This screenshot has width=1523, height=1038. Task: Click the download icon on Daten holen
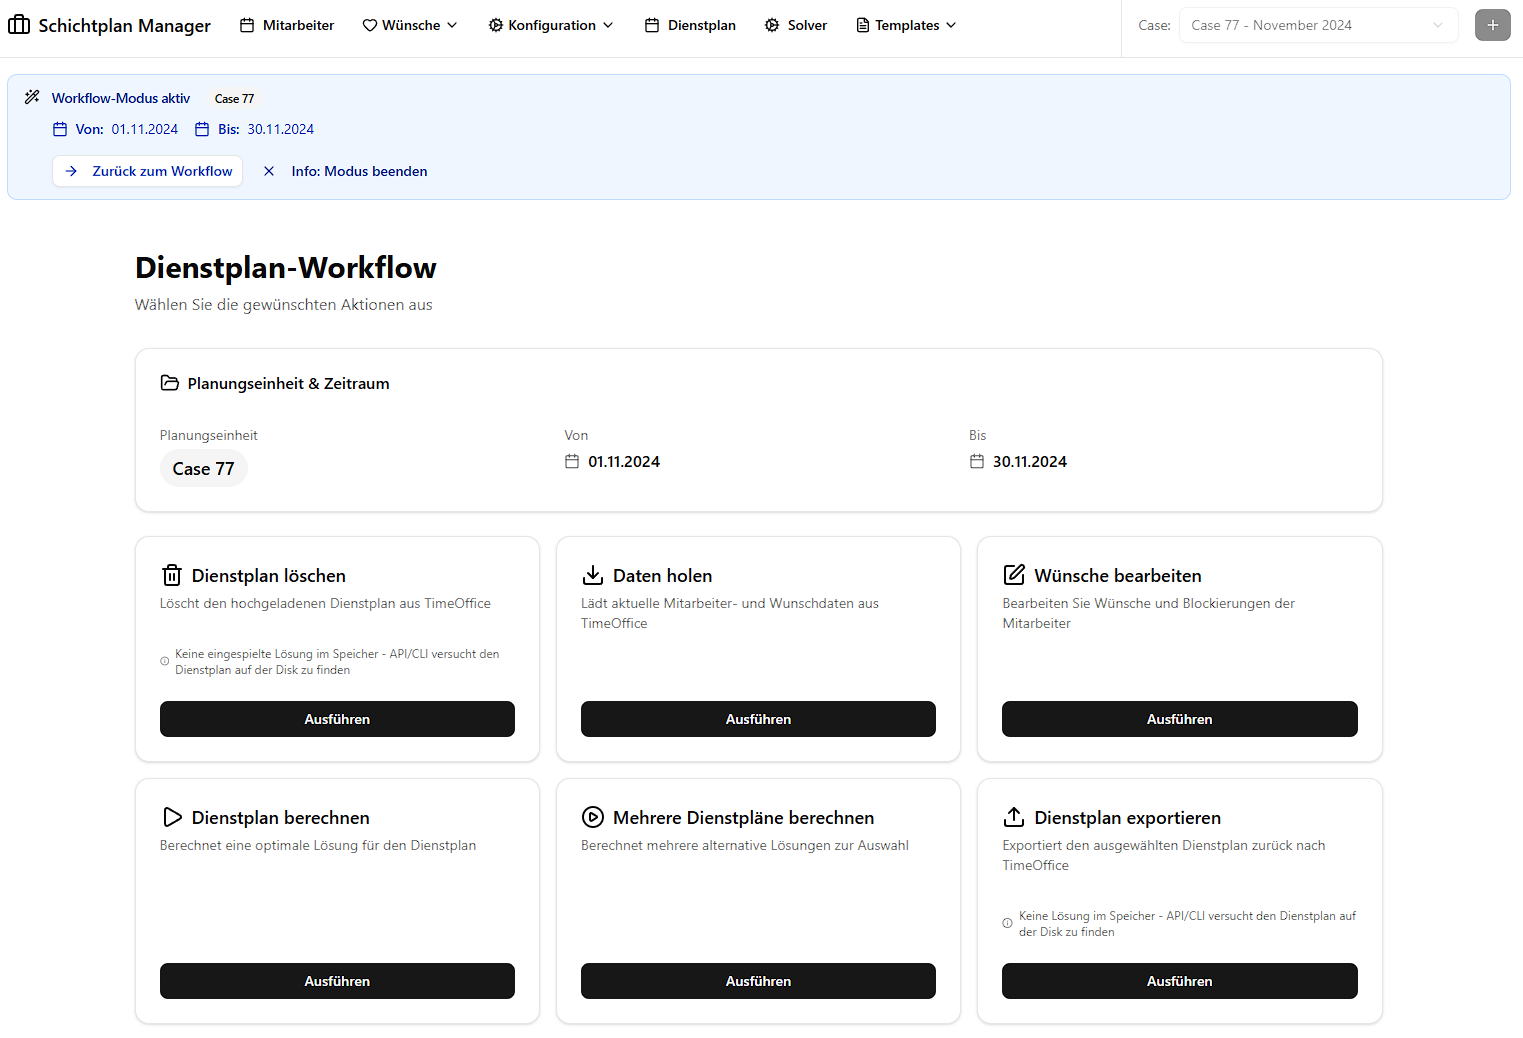pyautogui.click(x=593, y=575)
